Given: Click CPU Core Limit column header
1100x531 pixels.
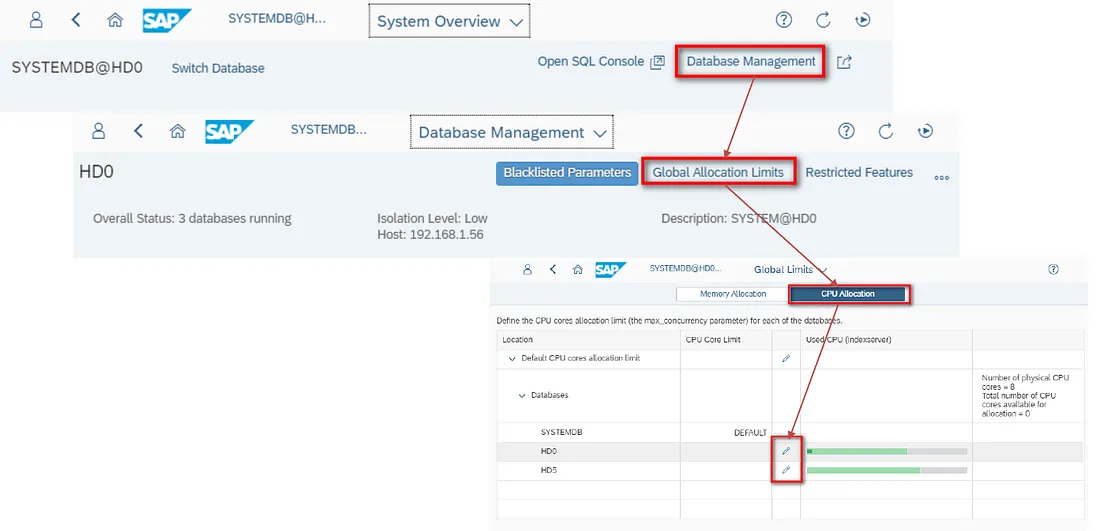Looking at the screenshot, I should (713, 340).
